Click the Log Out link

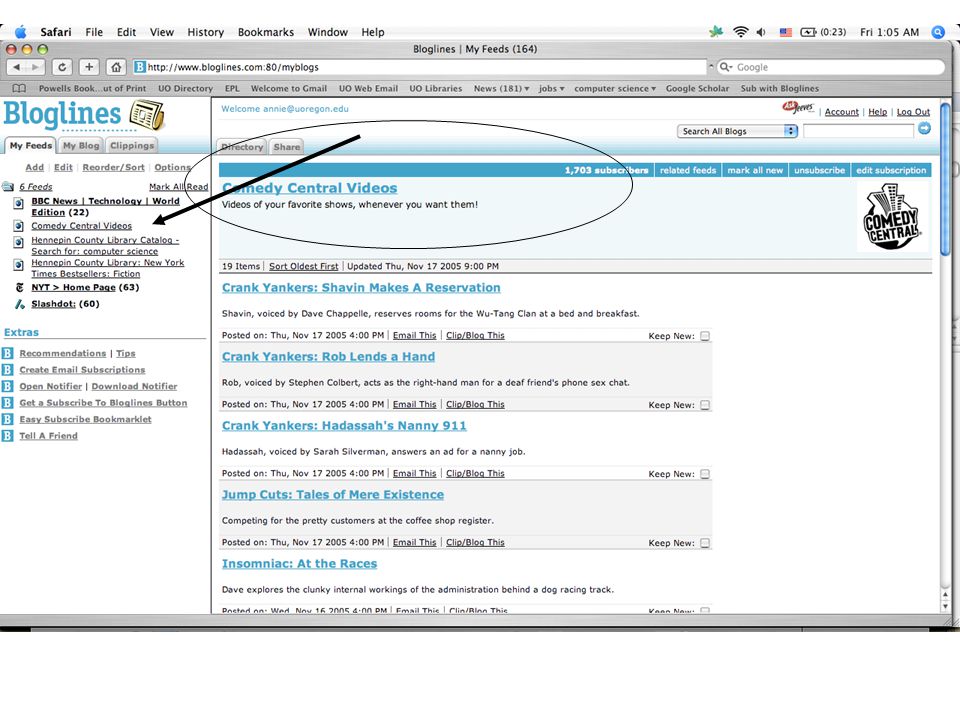(913, 112)
